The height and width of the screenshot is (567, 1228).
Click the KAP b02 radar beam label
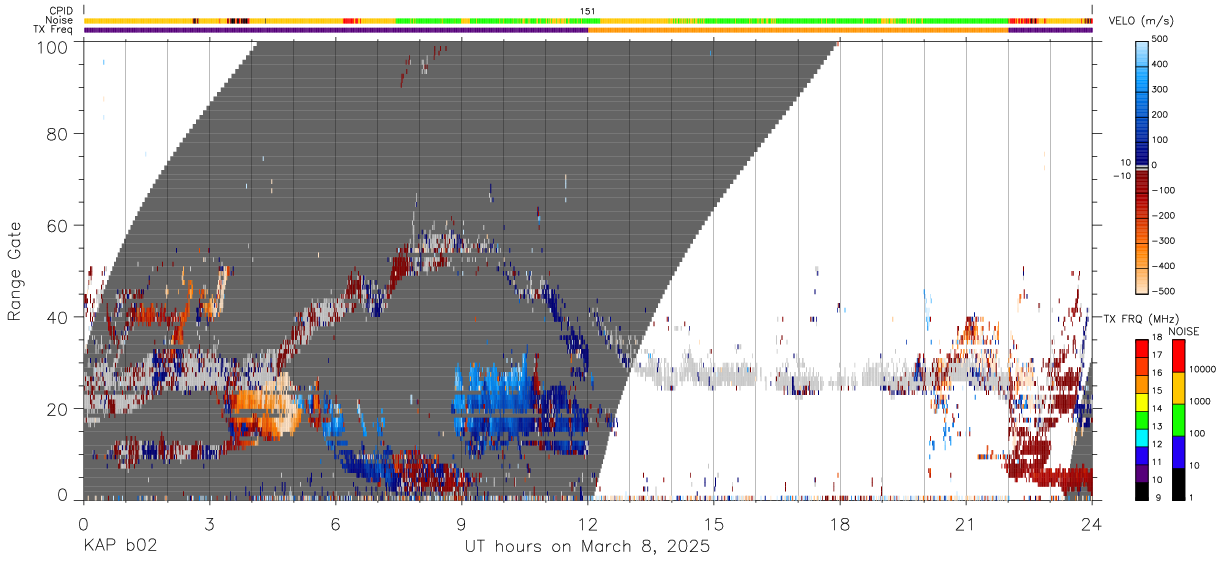click(120, 547)
